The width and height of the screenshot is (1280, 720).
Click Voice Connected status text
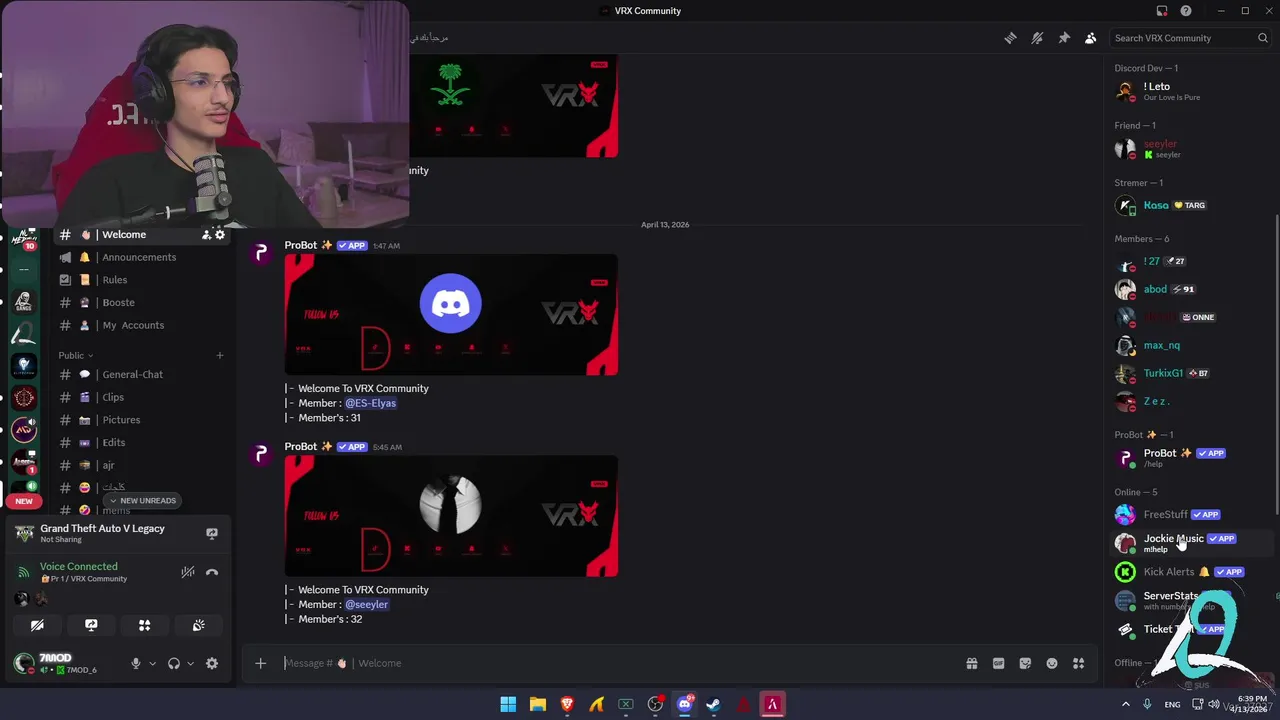pyautogui.click(x=78, y=566)
